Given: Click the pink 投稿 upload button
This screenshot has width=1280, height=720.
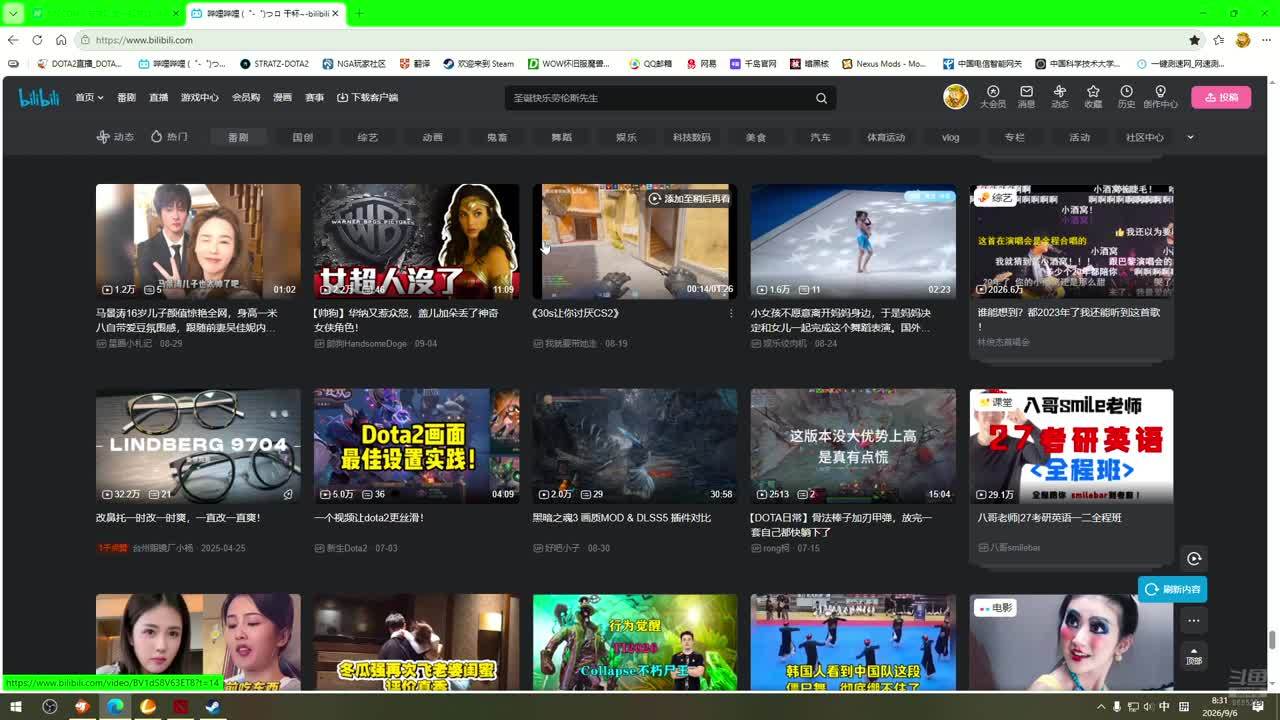Looking at the screenshot, I should pos(1221,97).
